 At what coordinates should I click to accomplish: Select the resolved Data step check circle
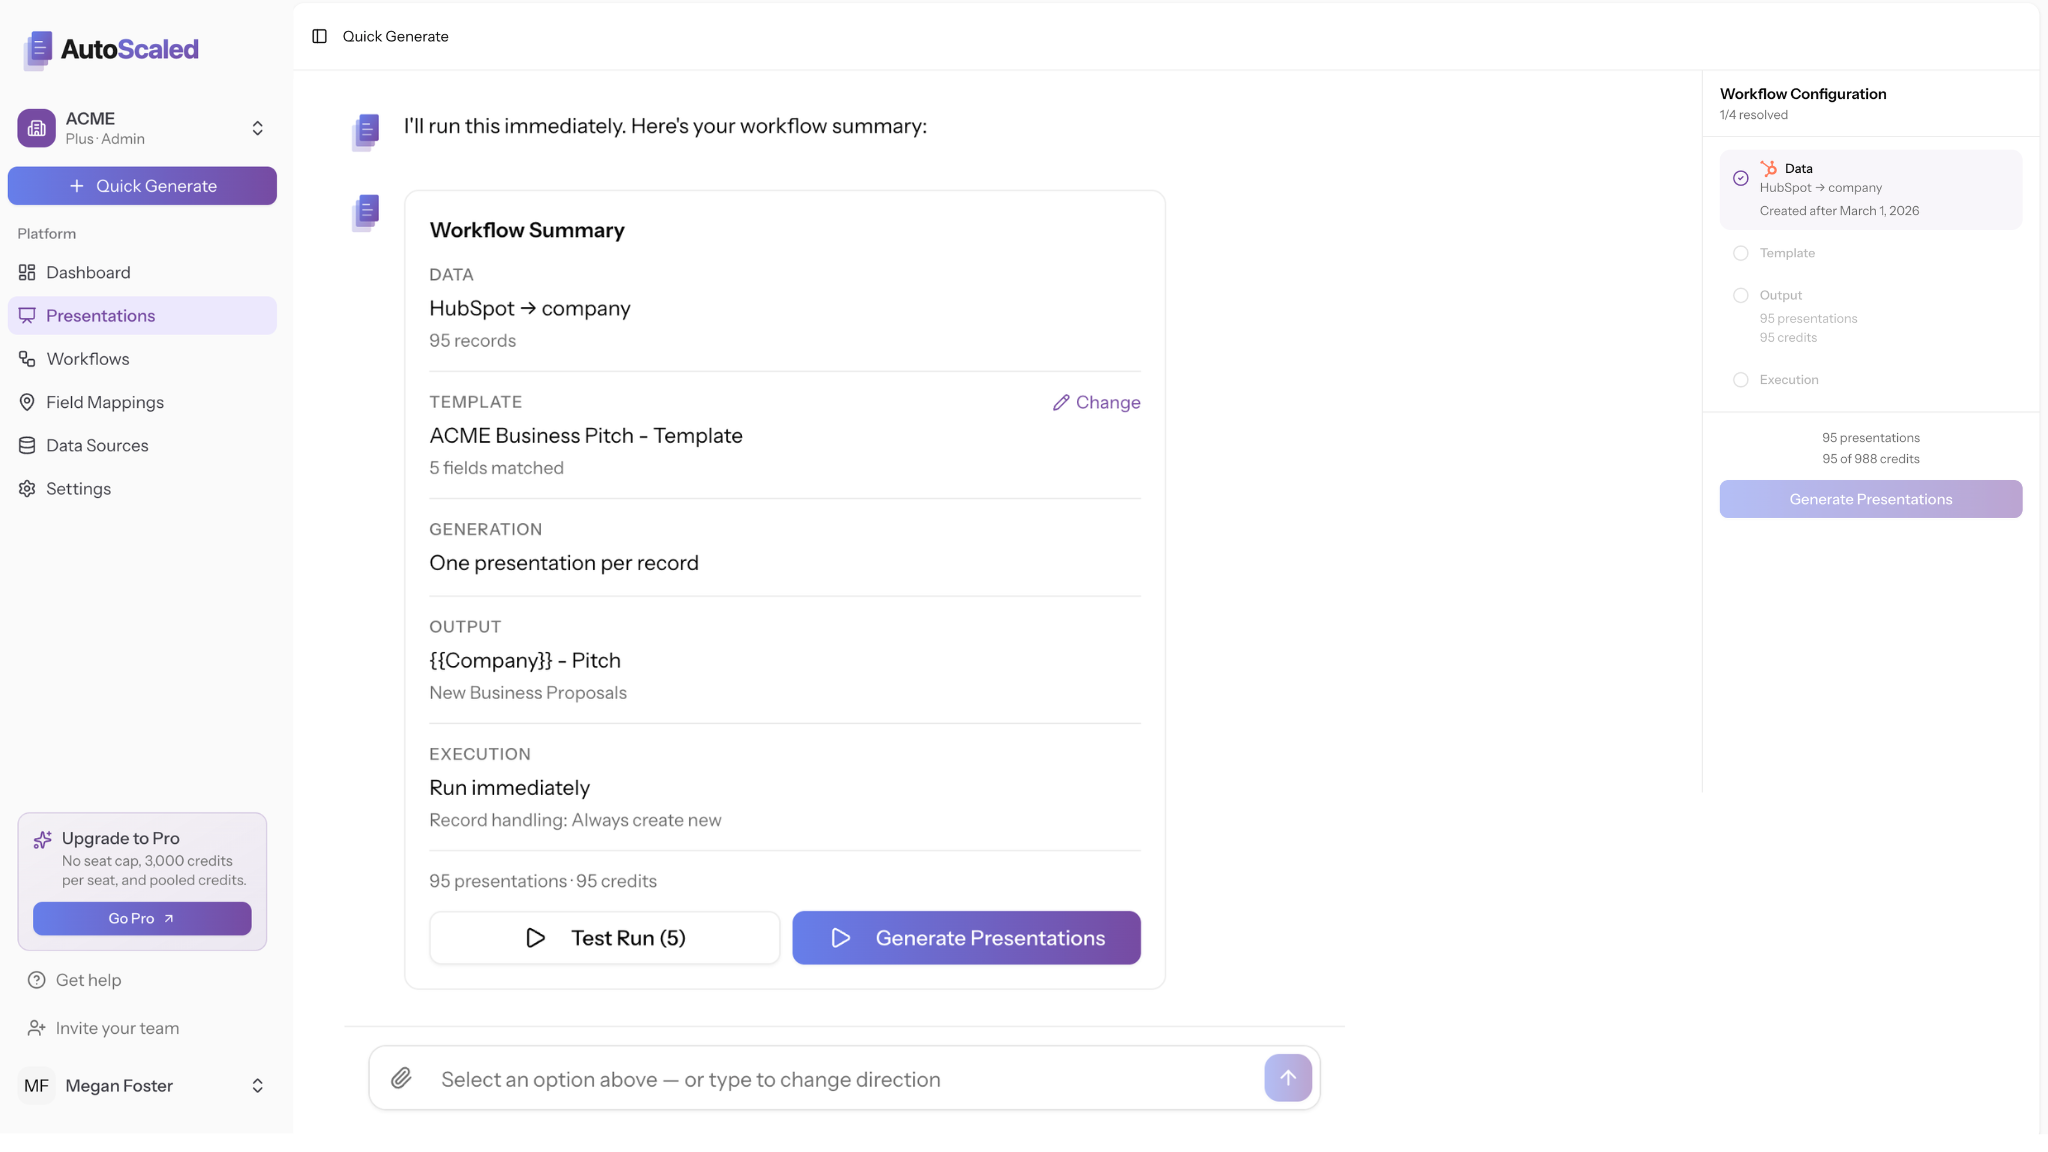(x=1741, y=178)
